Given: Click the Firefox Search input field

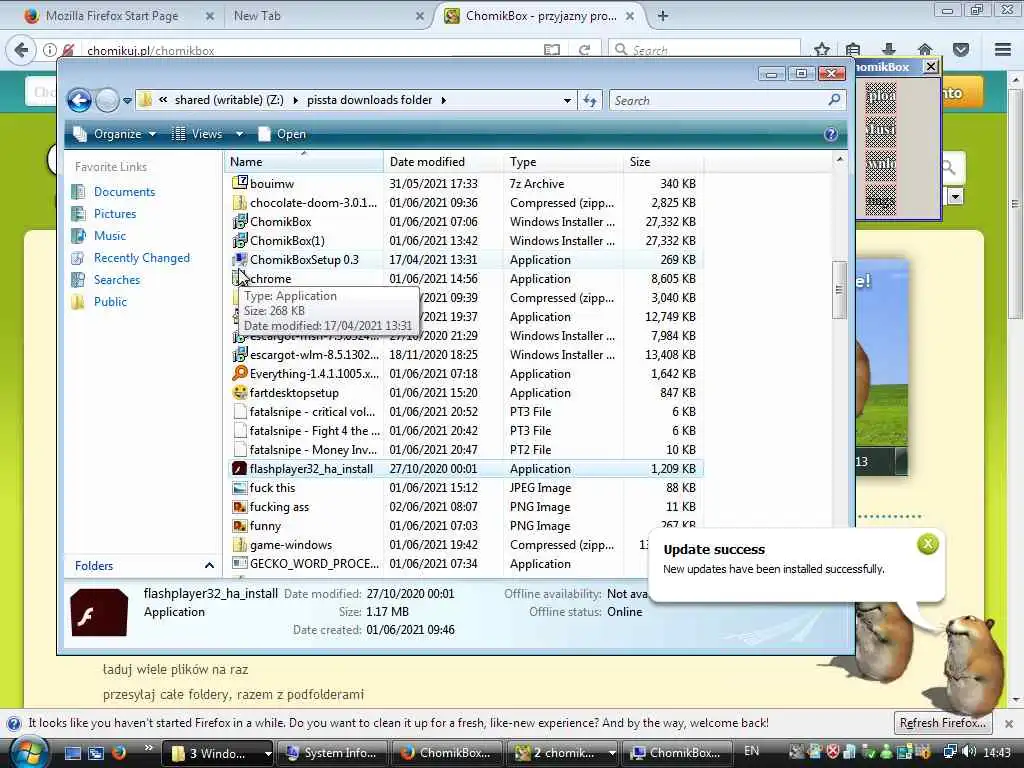Looking at the screenshot, I should point(704,50).
